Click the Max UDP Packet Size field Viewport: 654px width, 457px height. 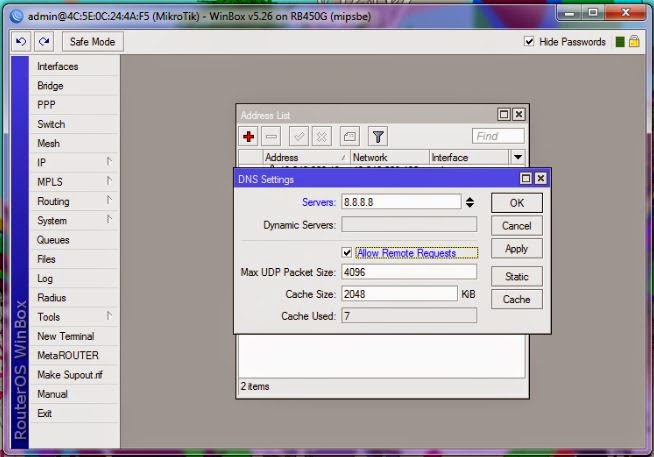click(409, 272)
